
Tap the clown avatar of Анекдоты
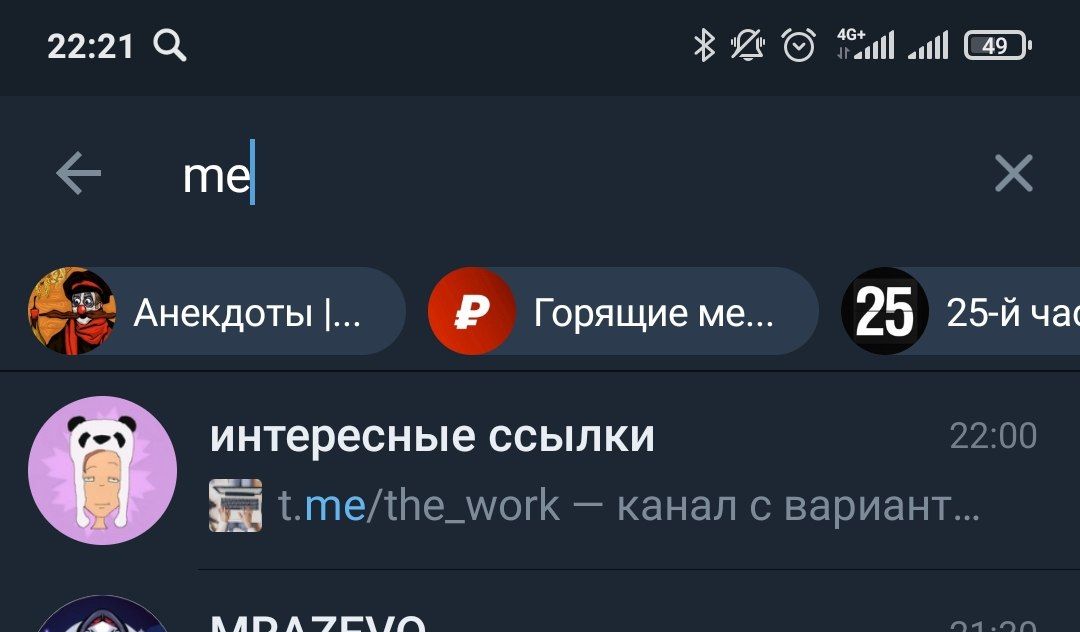(72, 311)
